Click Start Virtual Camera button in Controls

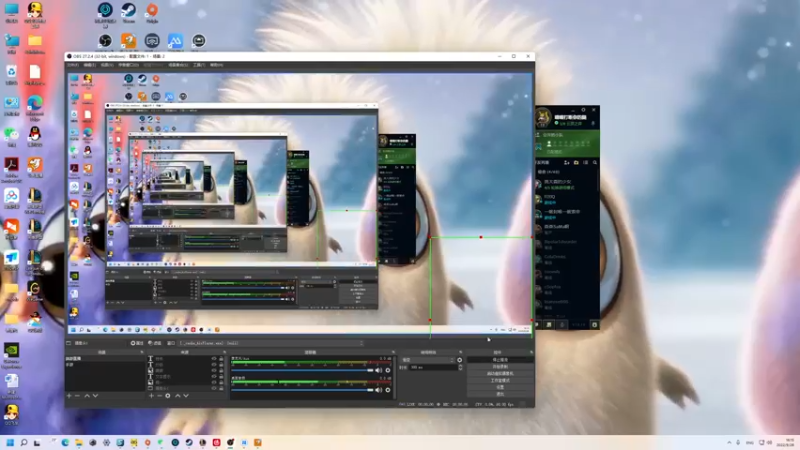pyautogui.click(x=500, y=373)
